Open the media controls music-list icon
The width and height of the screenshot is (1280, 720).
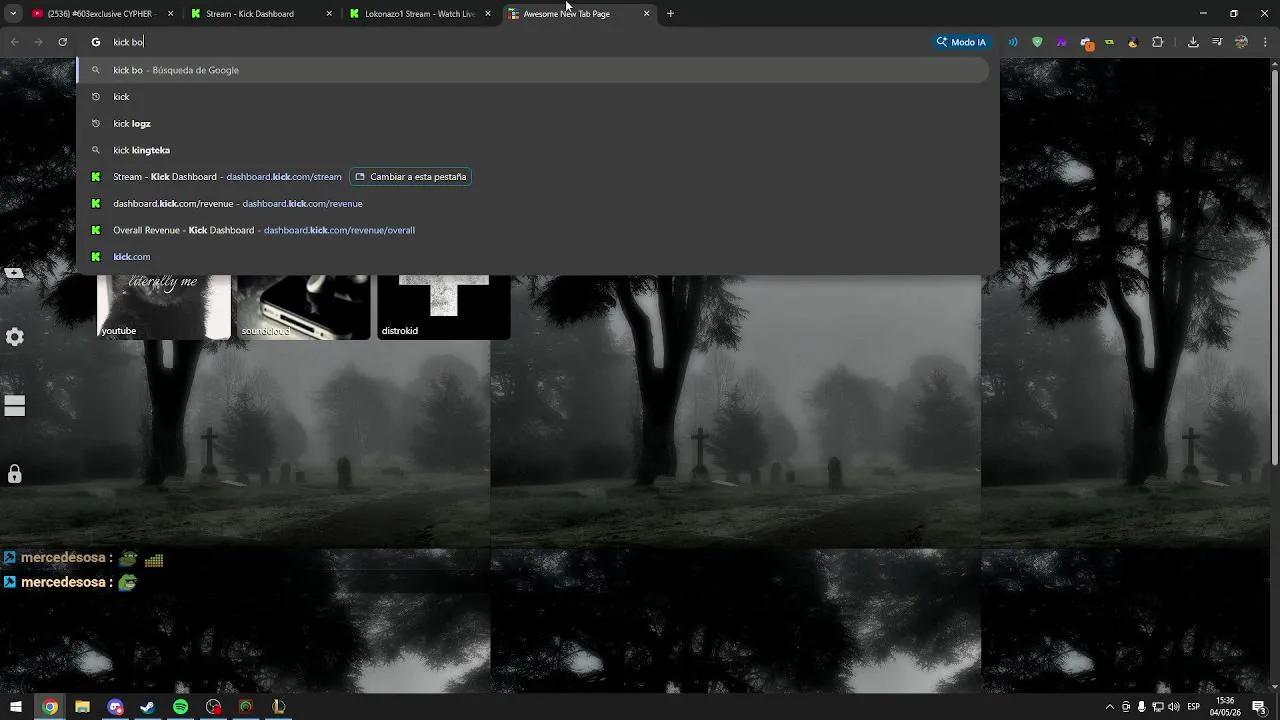(1217, 42)
